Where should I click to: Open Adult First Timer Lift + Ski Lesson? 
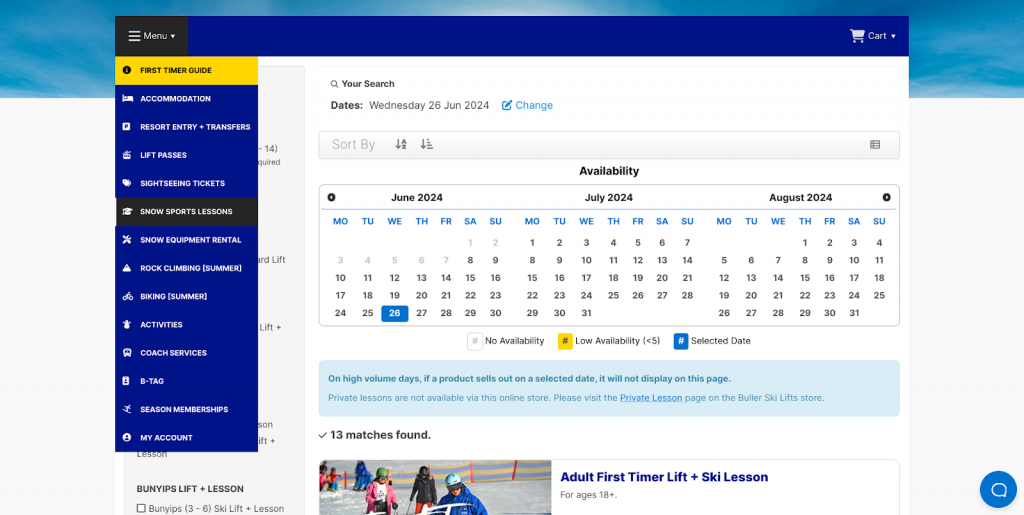(663, 477)
